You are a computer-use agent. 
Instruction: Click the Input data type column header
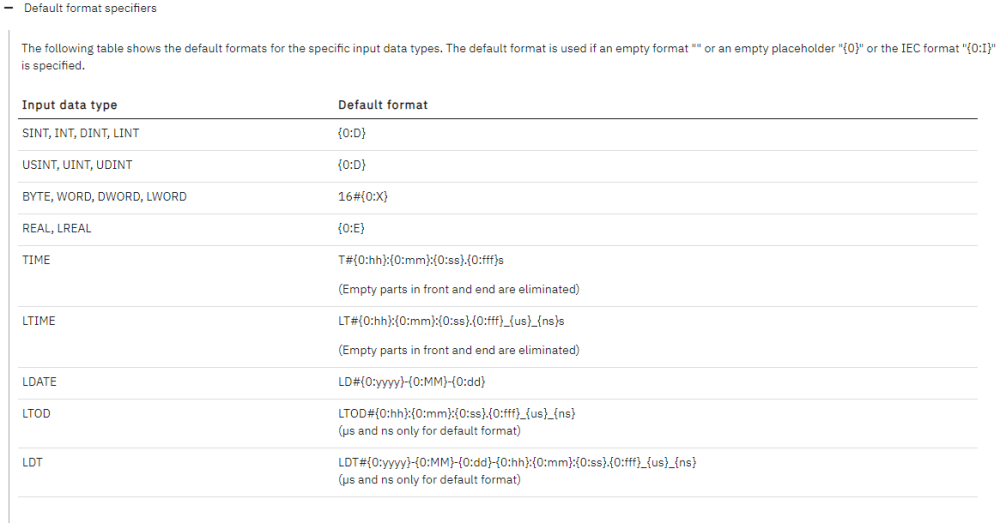(x=70, y=105)
